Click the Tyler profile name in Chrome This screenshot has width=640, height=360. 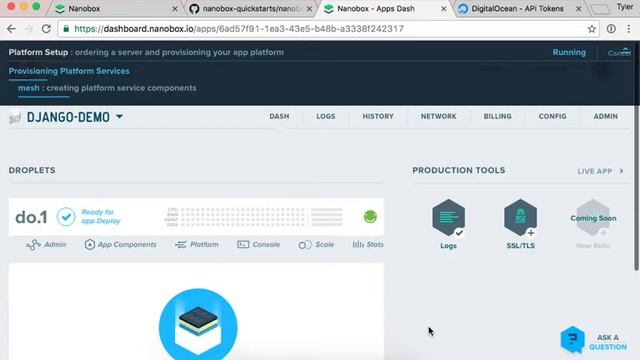click(x=625, y=7)
